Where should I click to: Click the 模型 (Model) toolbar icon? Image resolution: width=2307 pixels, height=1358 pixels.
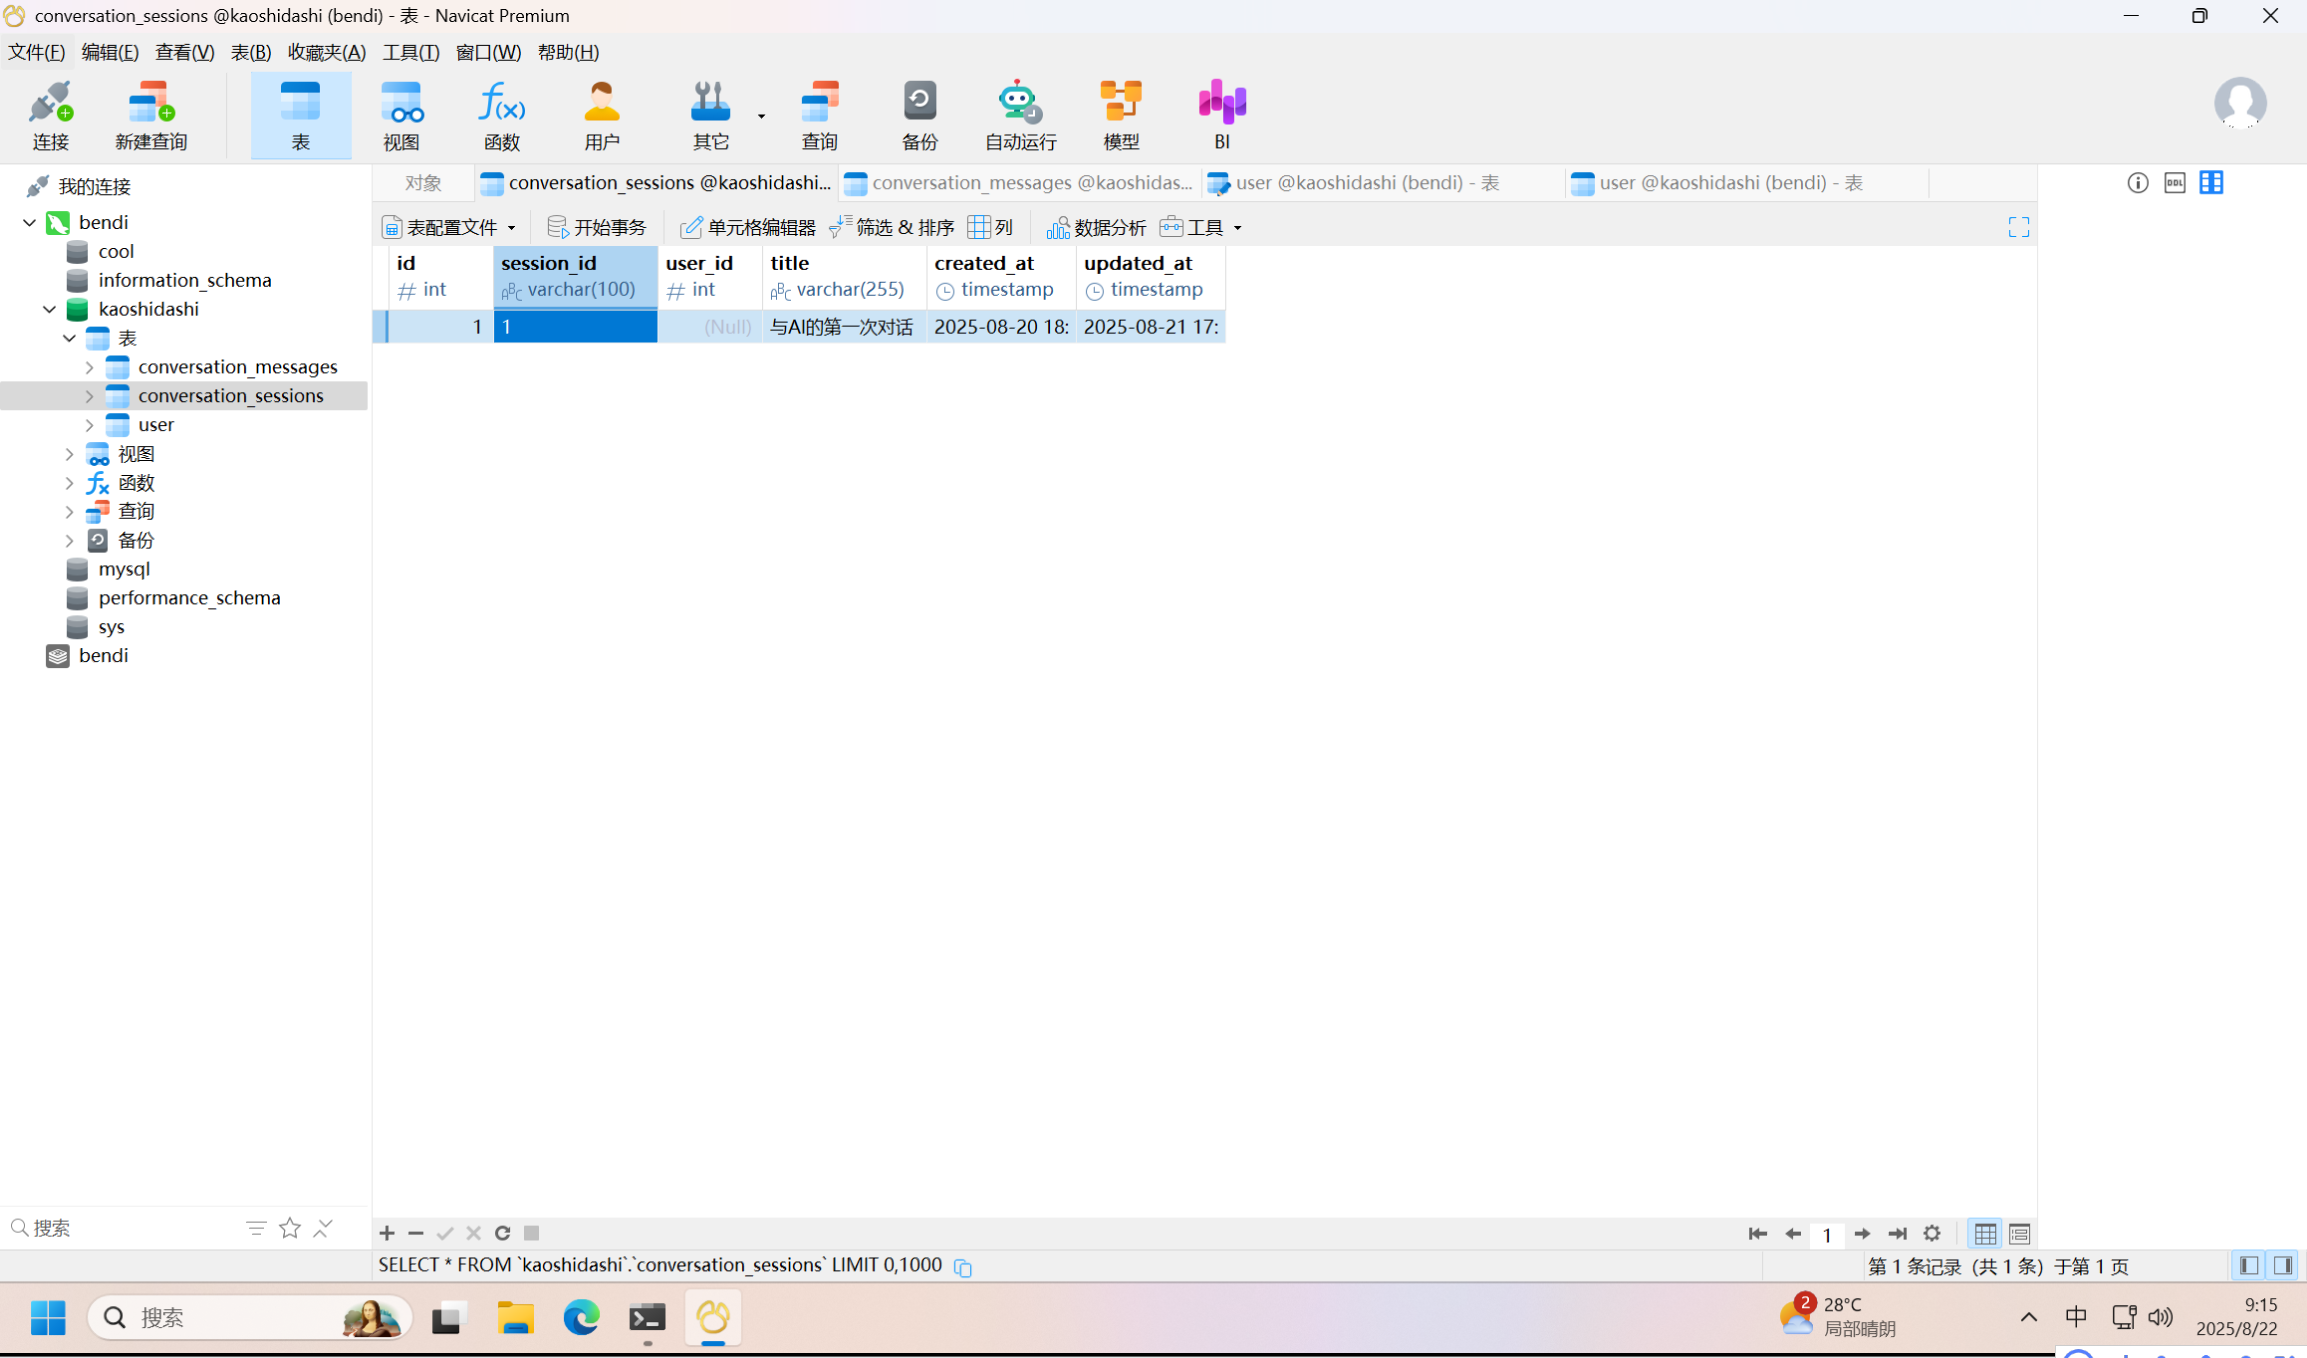(1121, 115)
